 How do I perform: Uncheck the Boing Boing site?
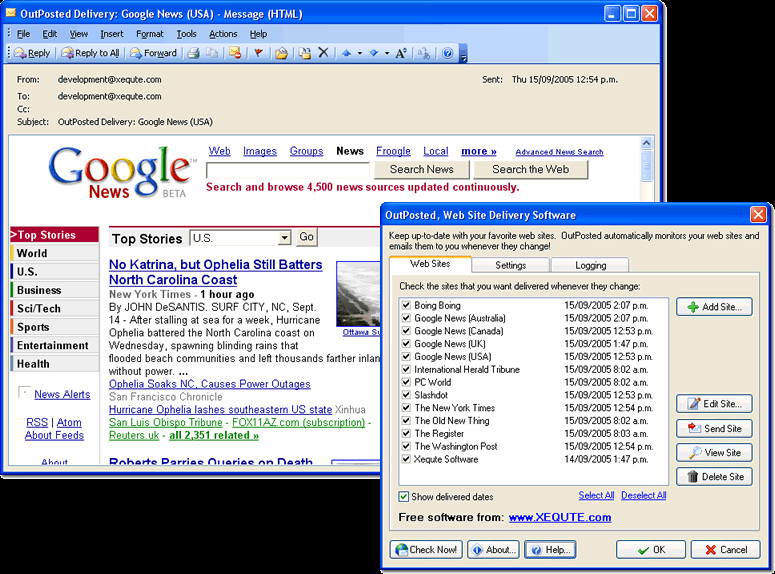[x=406, y=305]
